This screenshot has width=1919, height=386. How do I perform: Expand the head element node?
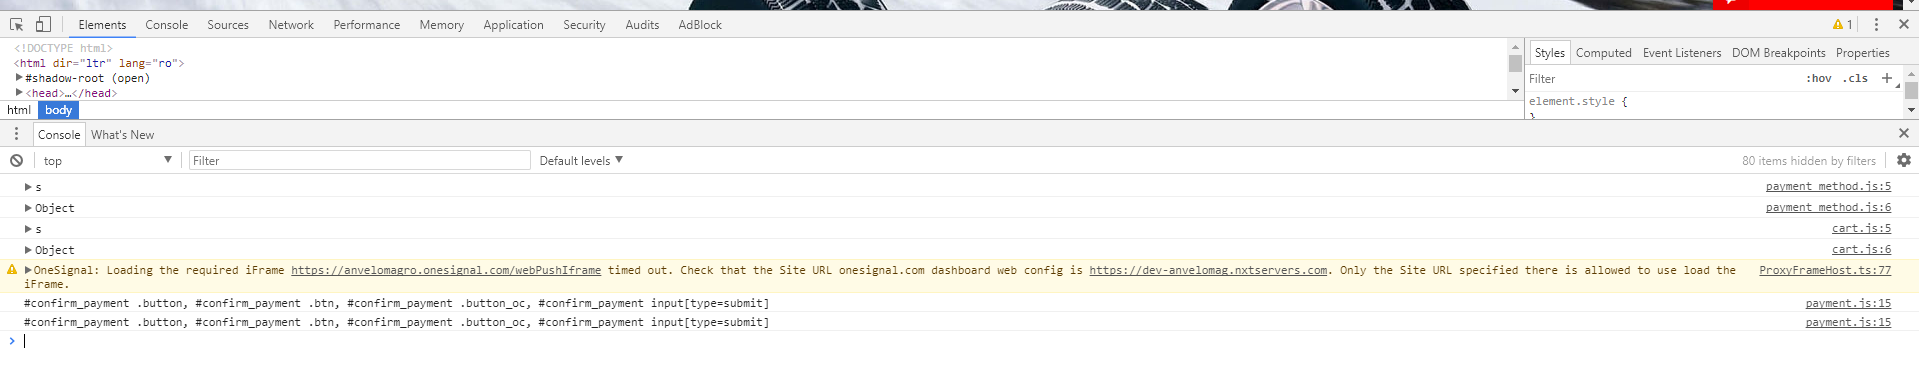[x=19, y=92]
